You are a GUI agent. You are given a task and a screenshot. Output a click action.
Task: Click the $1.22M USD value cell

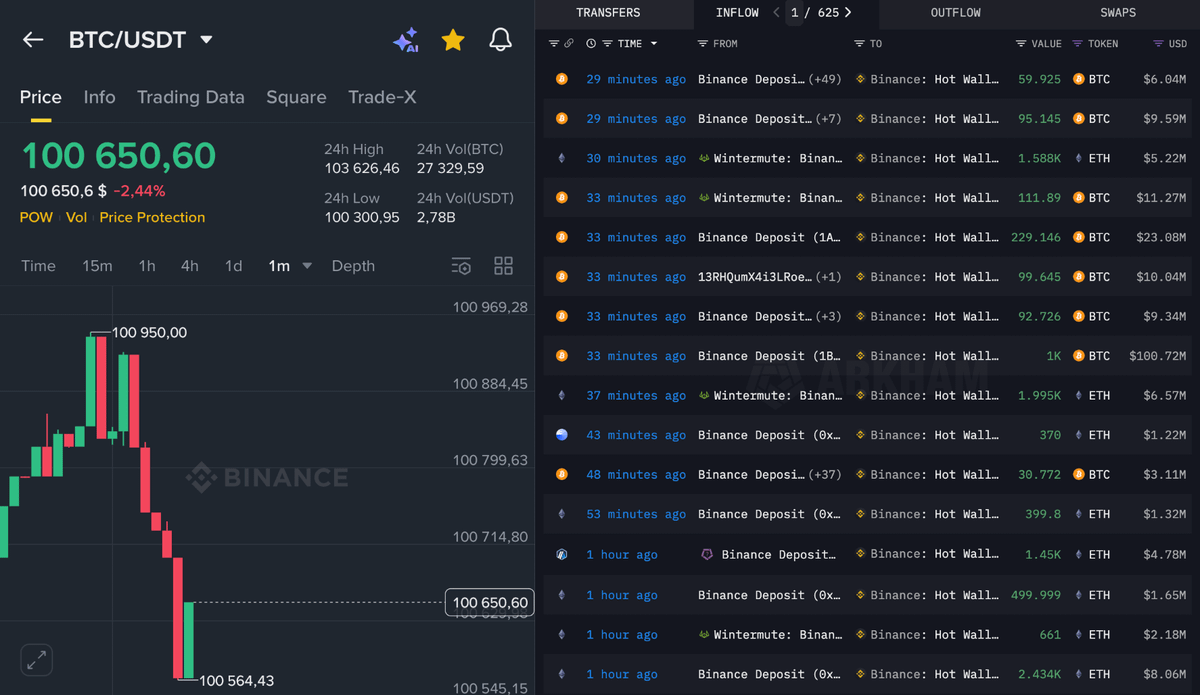(x=1163, y=435)
